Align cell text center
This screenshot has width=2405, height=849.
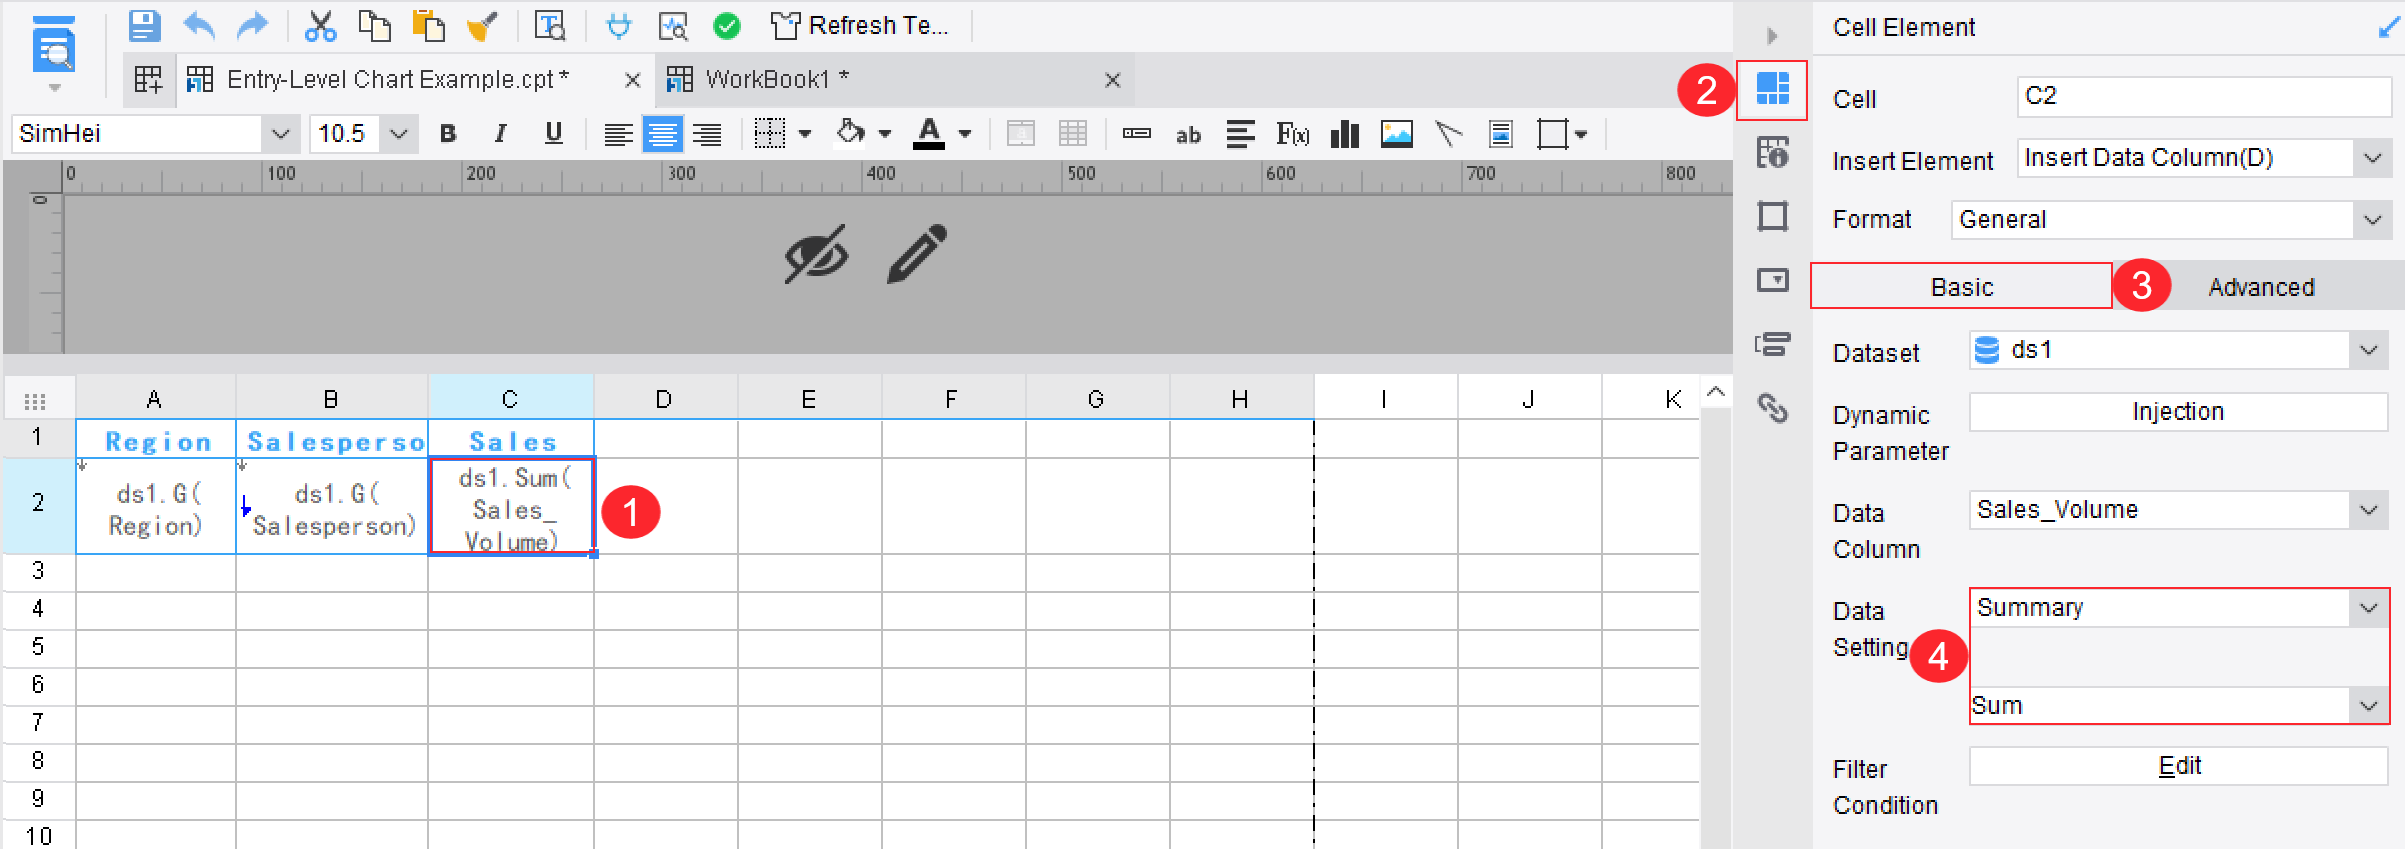click(662, 134)
